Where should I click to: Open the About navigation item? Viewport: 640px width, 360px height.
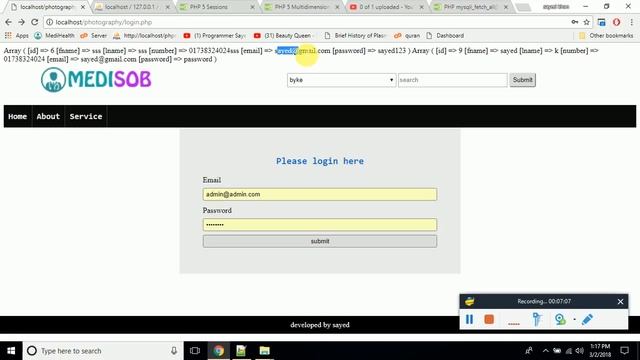tap(48, 116)
